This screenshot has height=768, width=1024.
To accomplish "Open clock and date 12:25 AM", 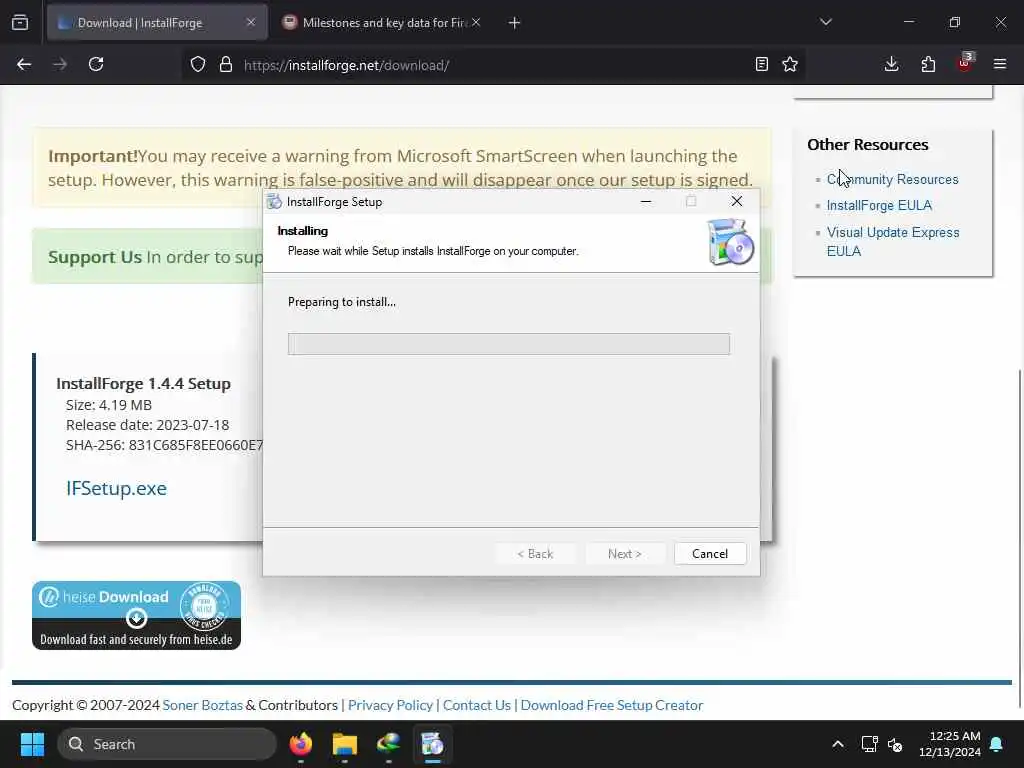I will (x=950, y=744).
